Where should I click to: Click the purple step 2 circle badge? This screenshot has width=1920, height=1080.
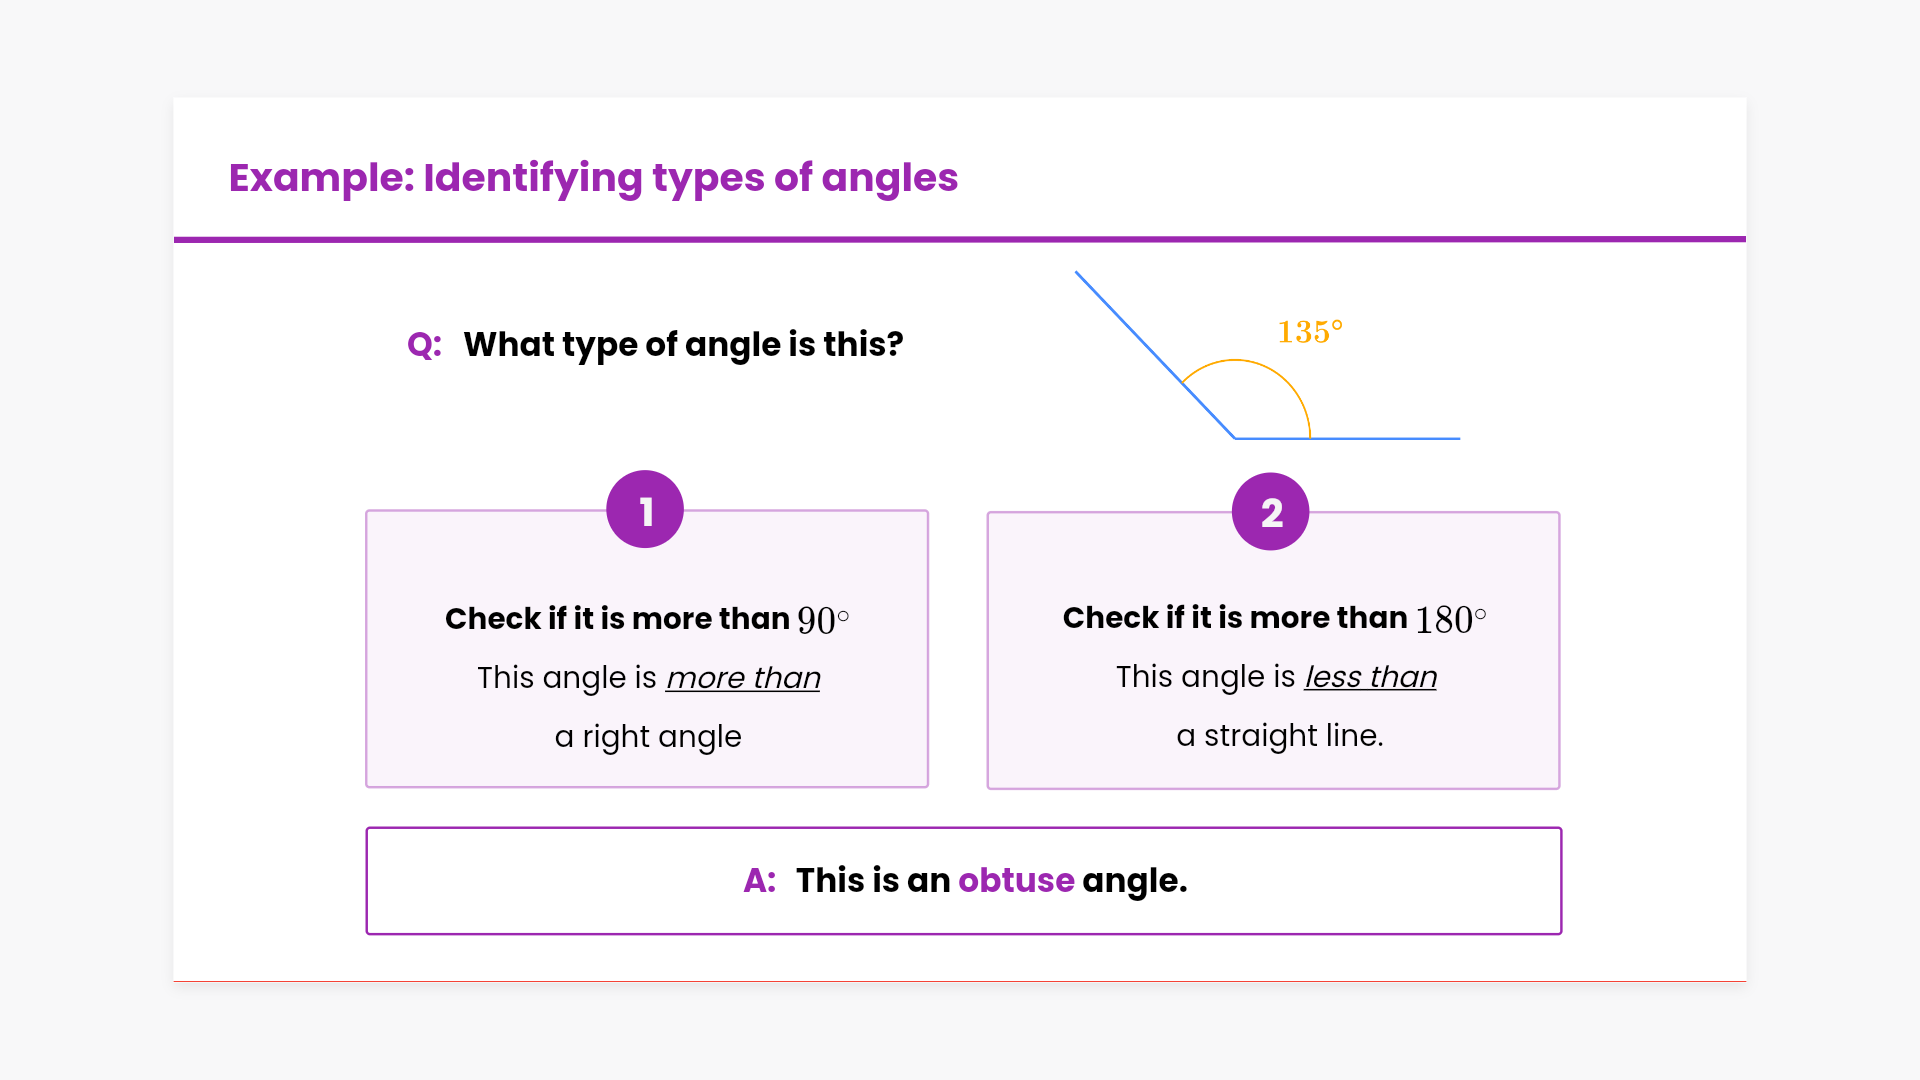coord(1270,512)
